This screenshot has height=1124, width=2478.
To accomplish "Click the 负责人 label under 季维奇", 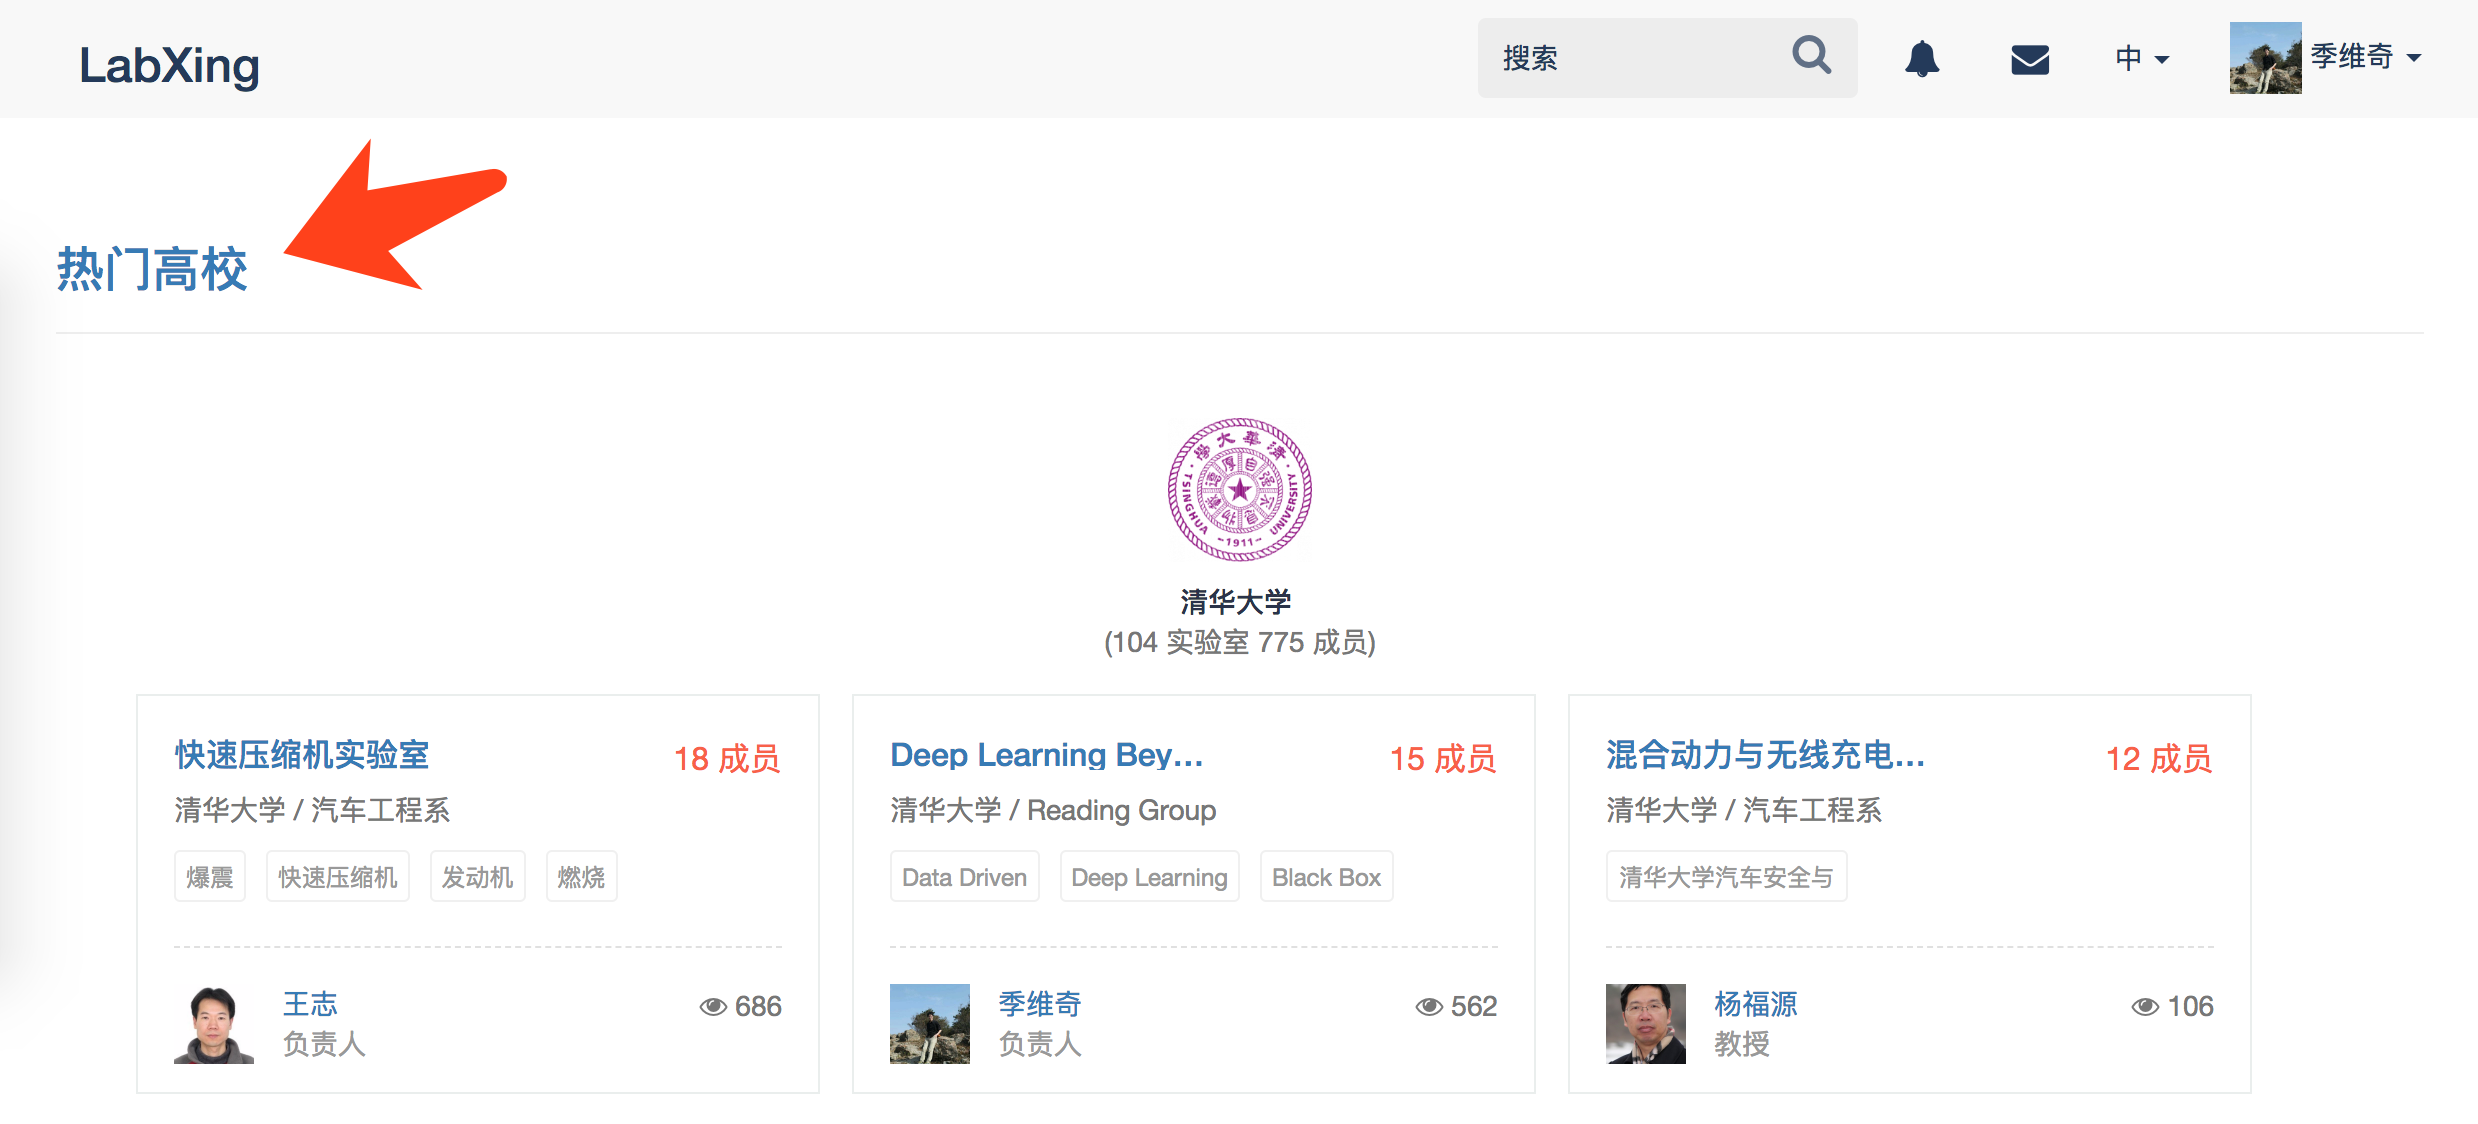I will pos(1040,1044).
